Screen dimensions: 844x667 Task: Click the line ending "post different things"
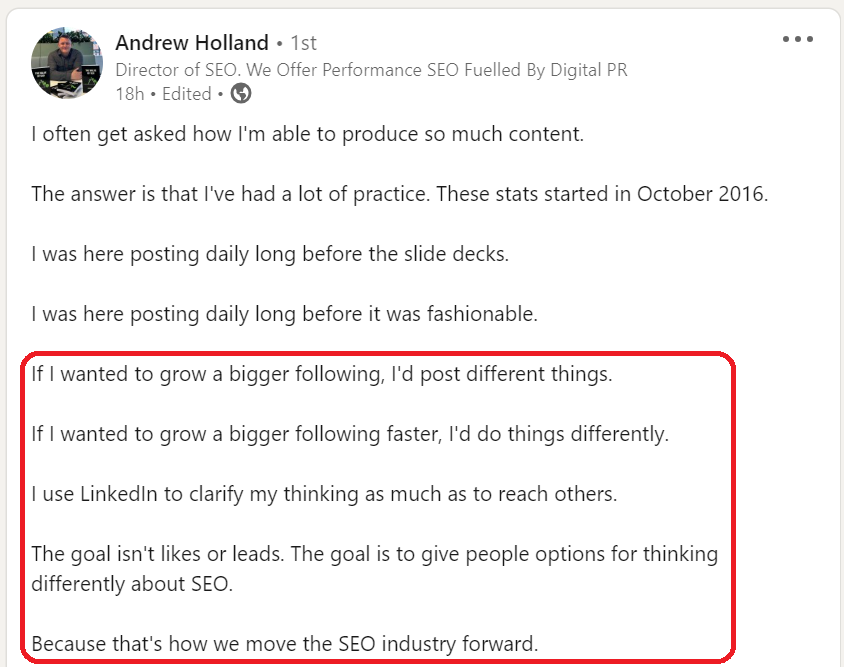[x=321, y=374]
